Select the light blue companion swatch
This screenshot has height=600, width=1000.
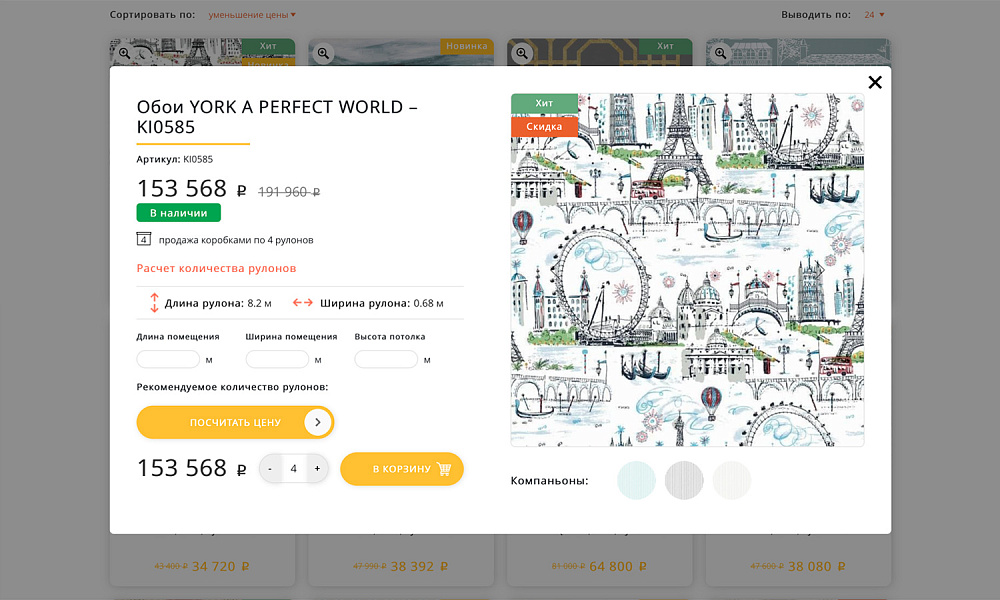pos(636,480)
